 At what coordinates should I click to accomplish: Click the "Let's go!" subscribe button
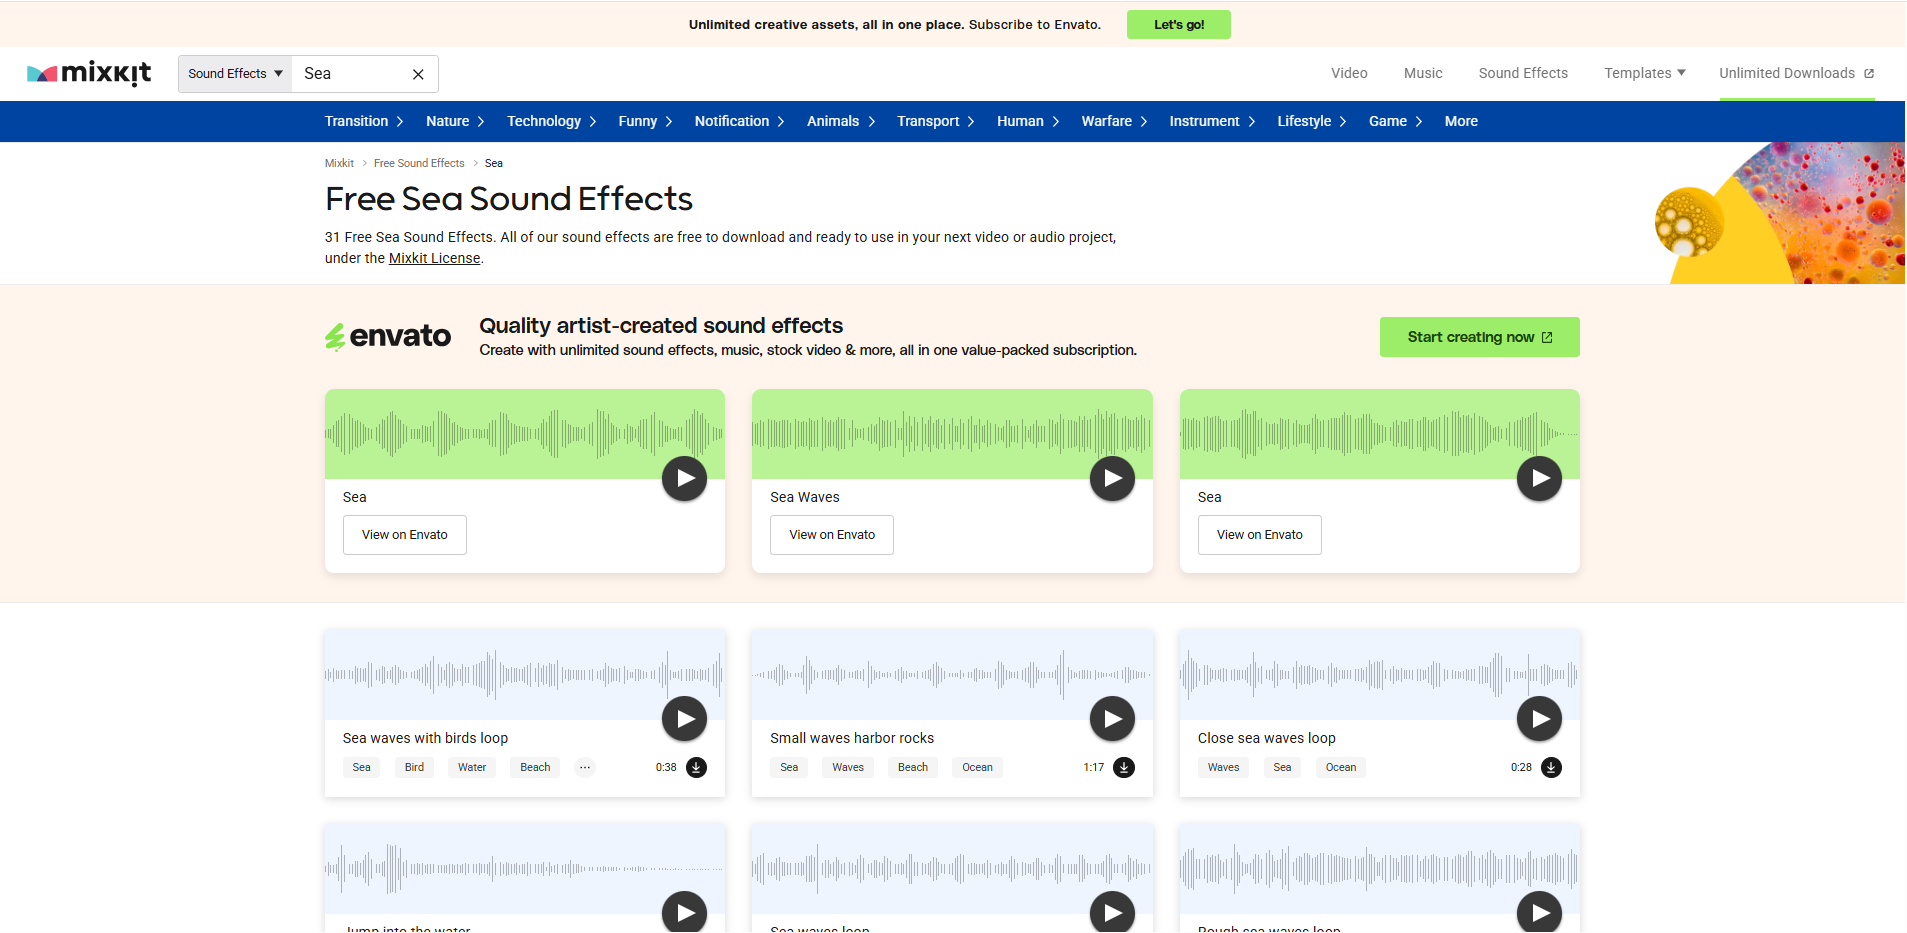(1178, 24)
